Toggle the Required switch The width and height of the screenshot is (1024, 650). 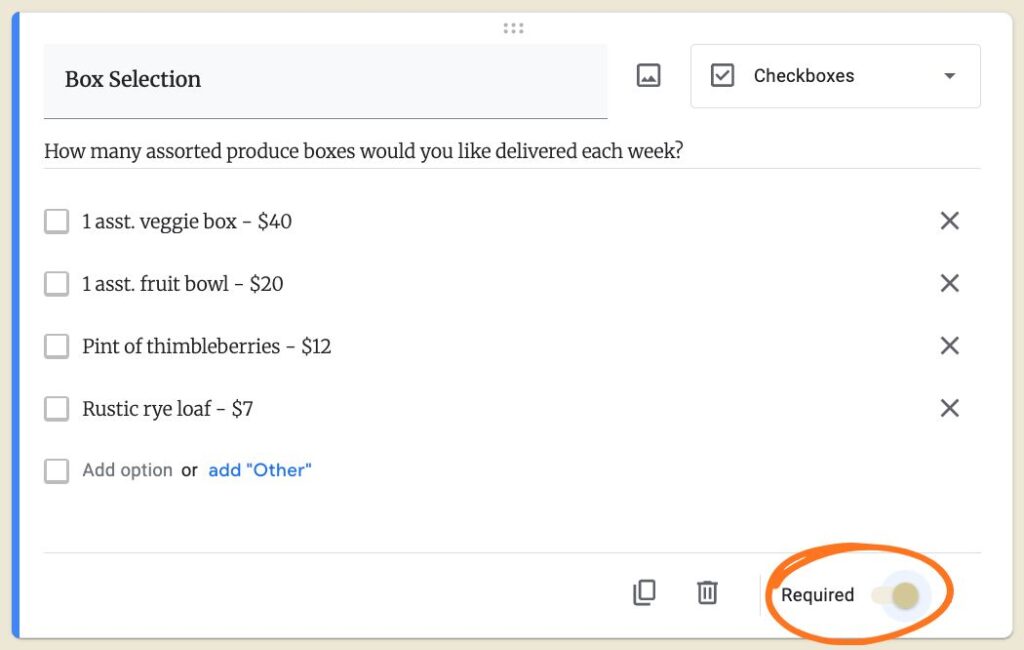tap(897, 596)
